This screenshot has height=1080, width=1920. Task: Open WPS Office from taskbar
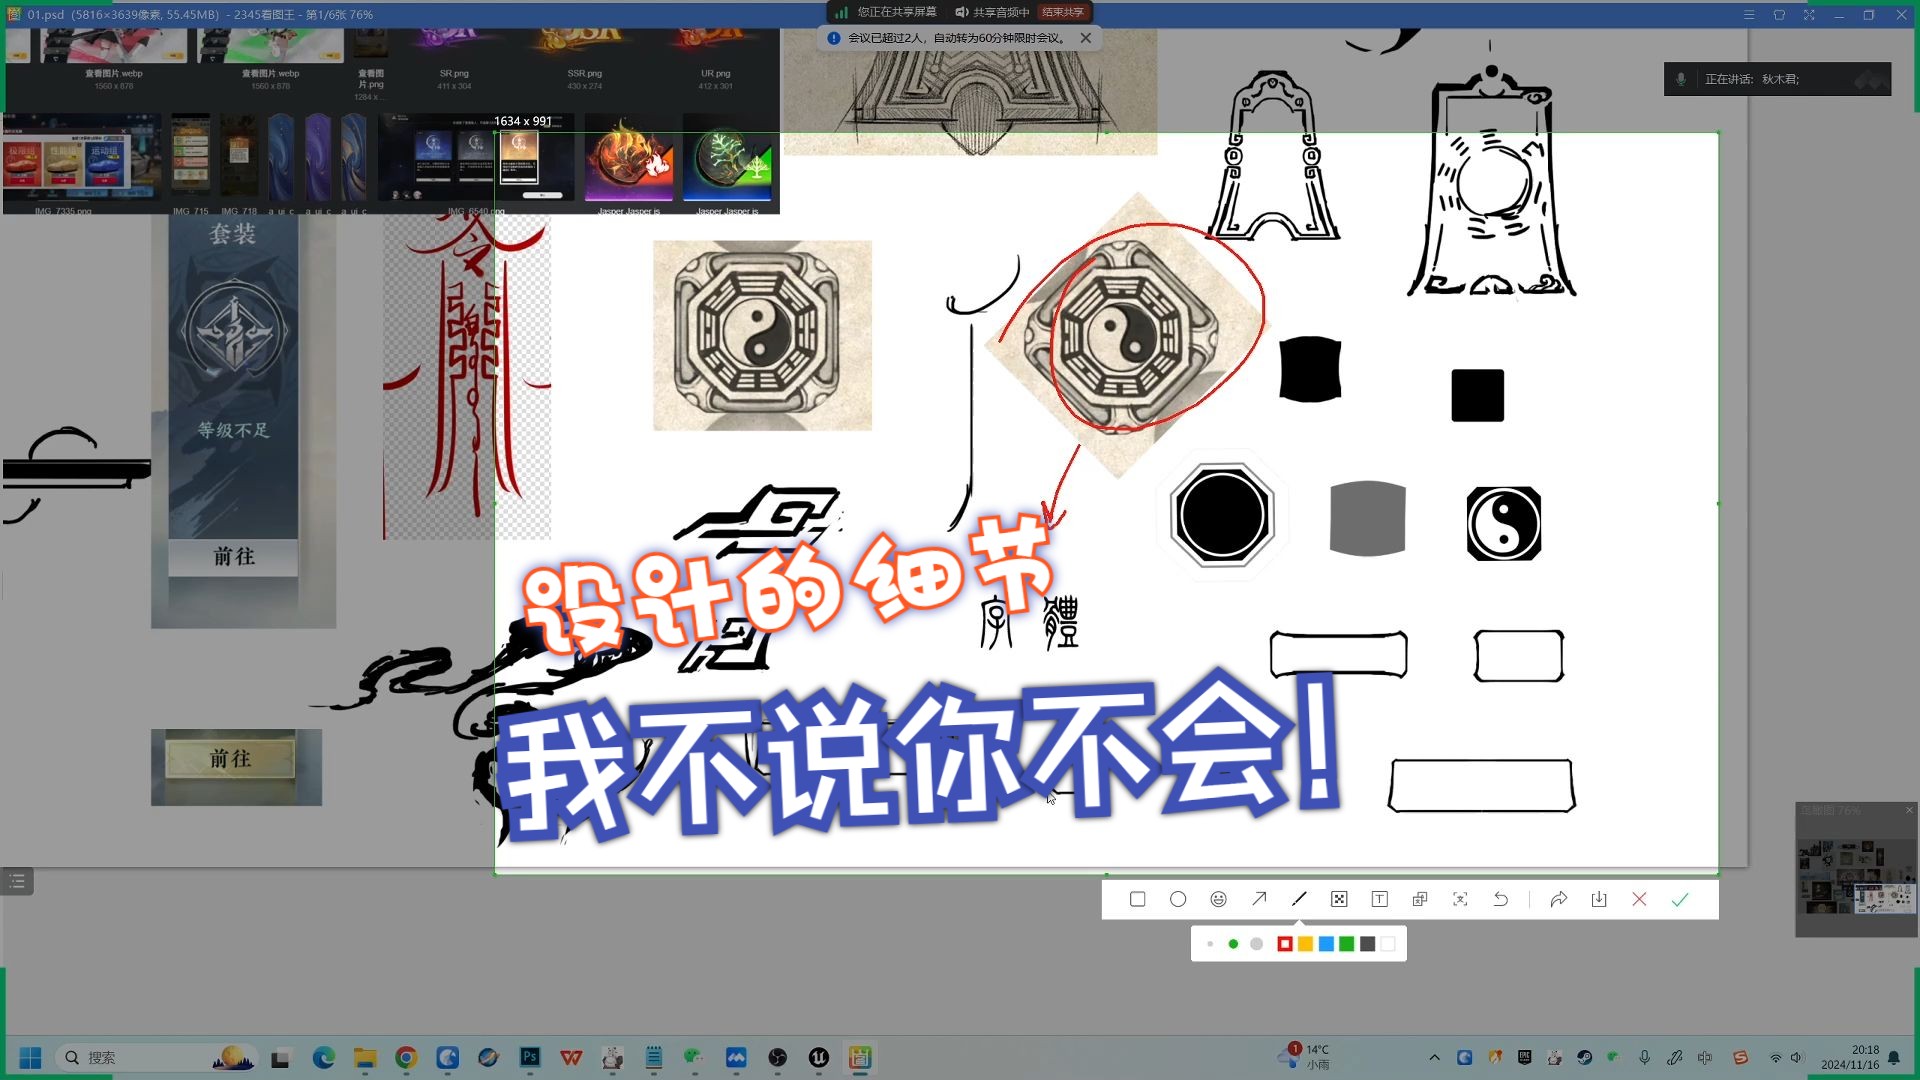tap(571, 1057)
